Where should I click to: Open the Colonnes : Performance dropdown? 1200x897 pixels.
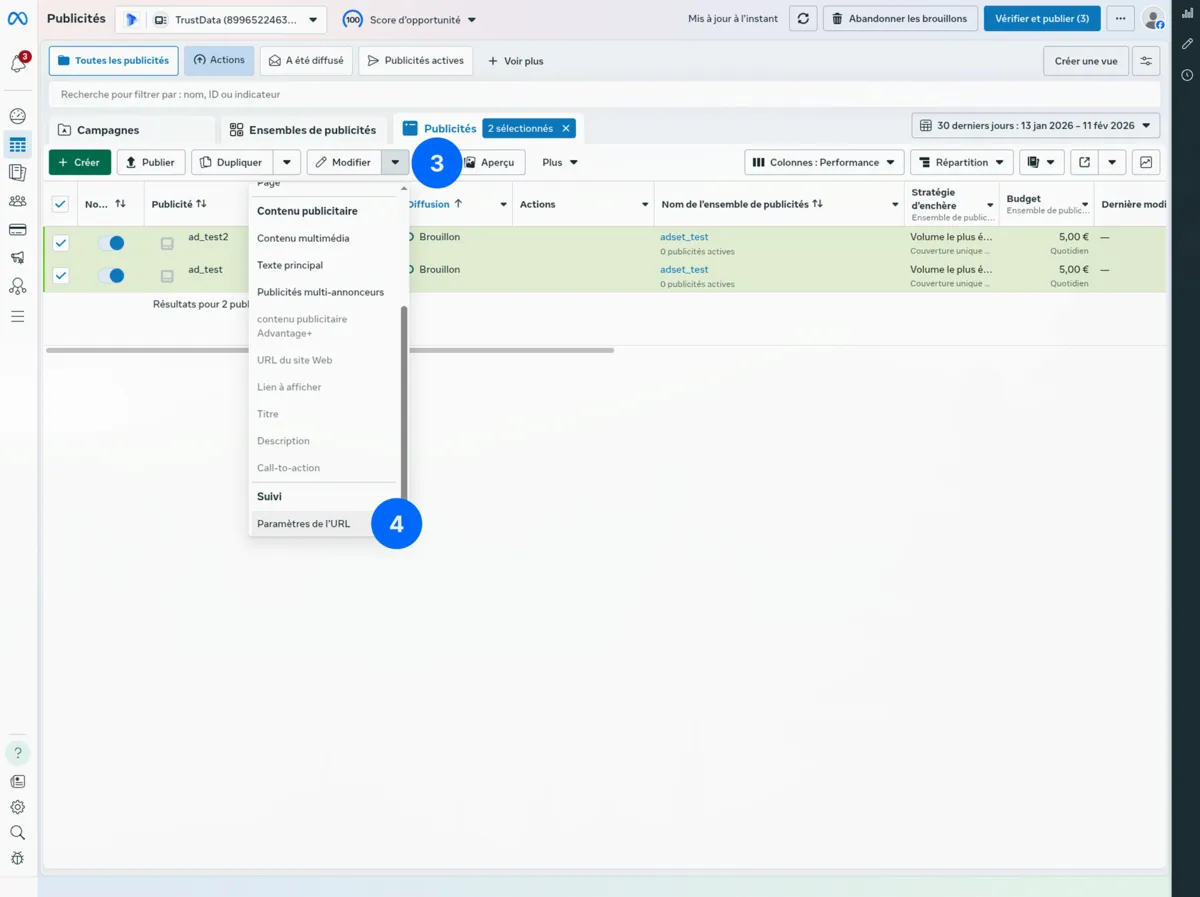824,161
